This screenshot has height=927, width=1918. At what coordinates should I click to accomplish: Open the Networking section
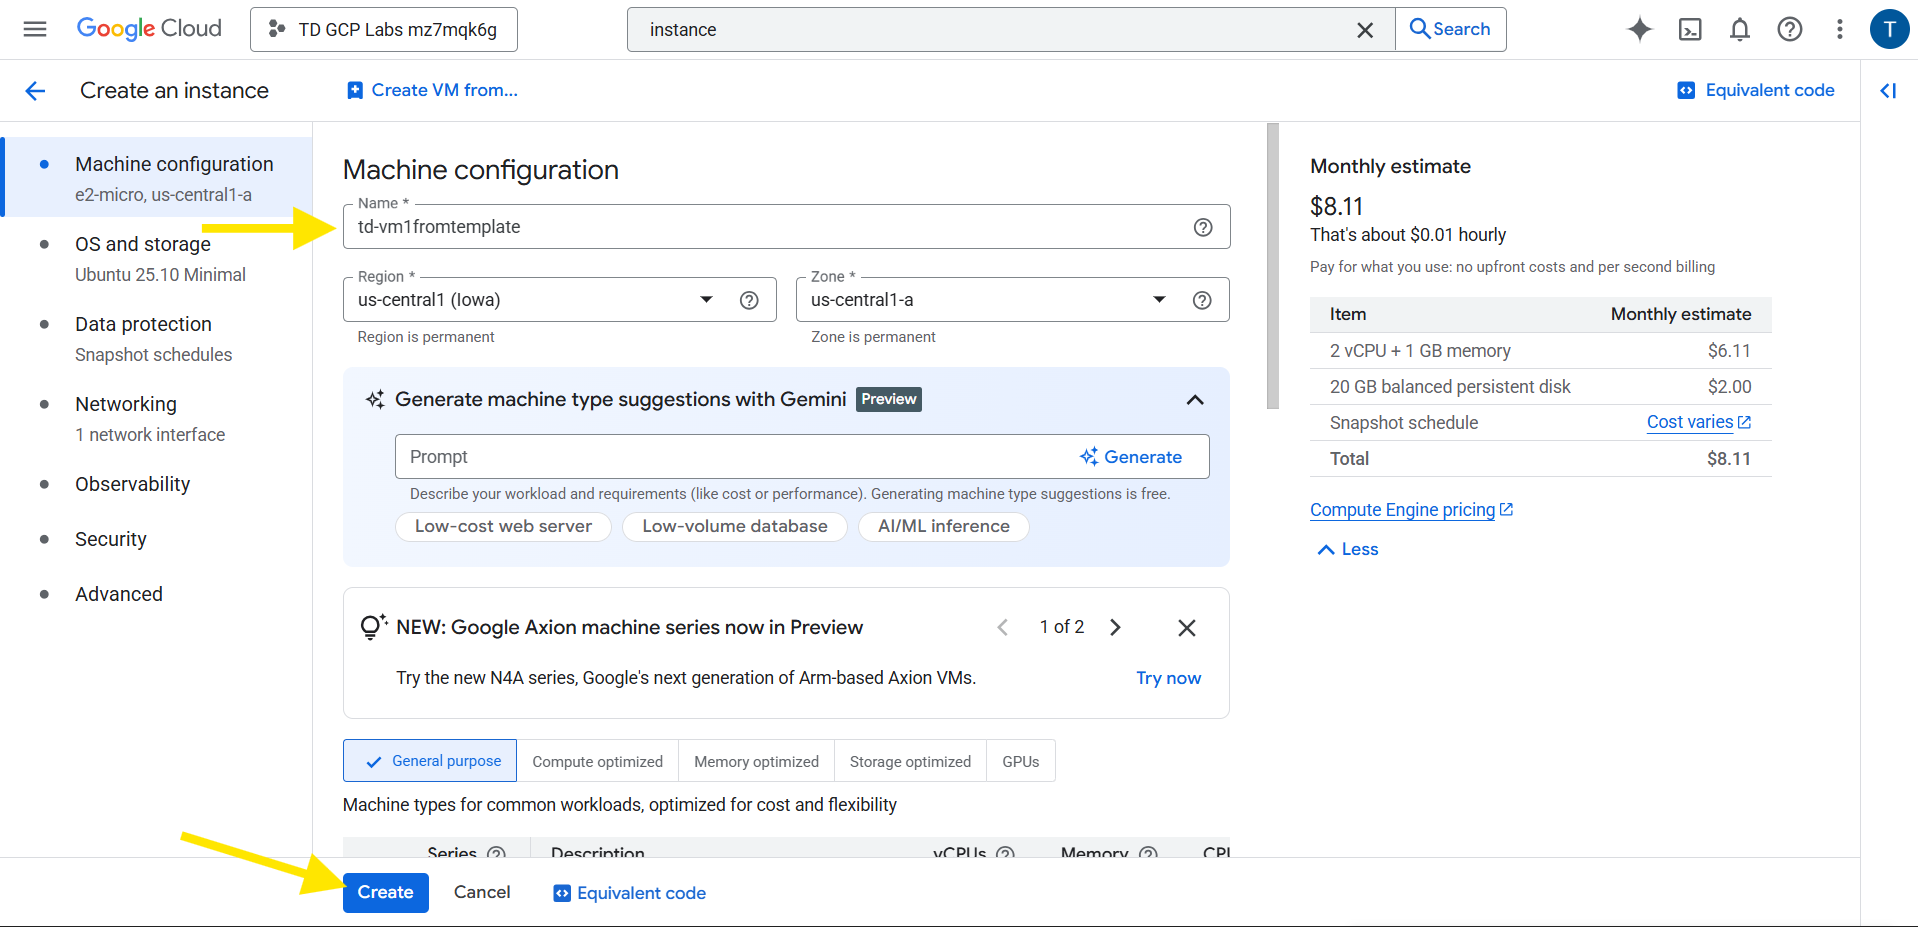click(x=126, y=405)
